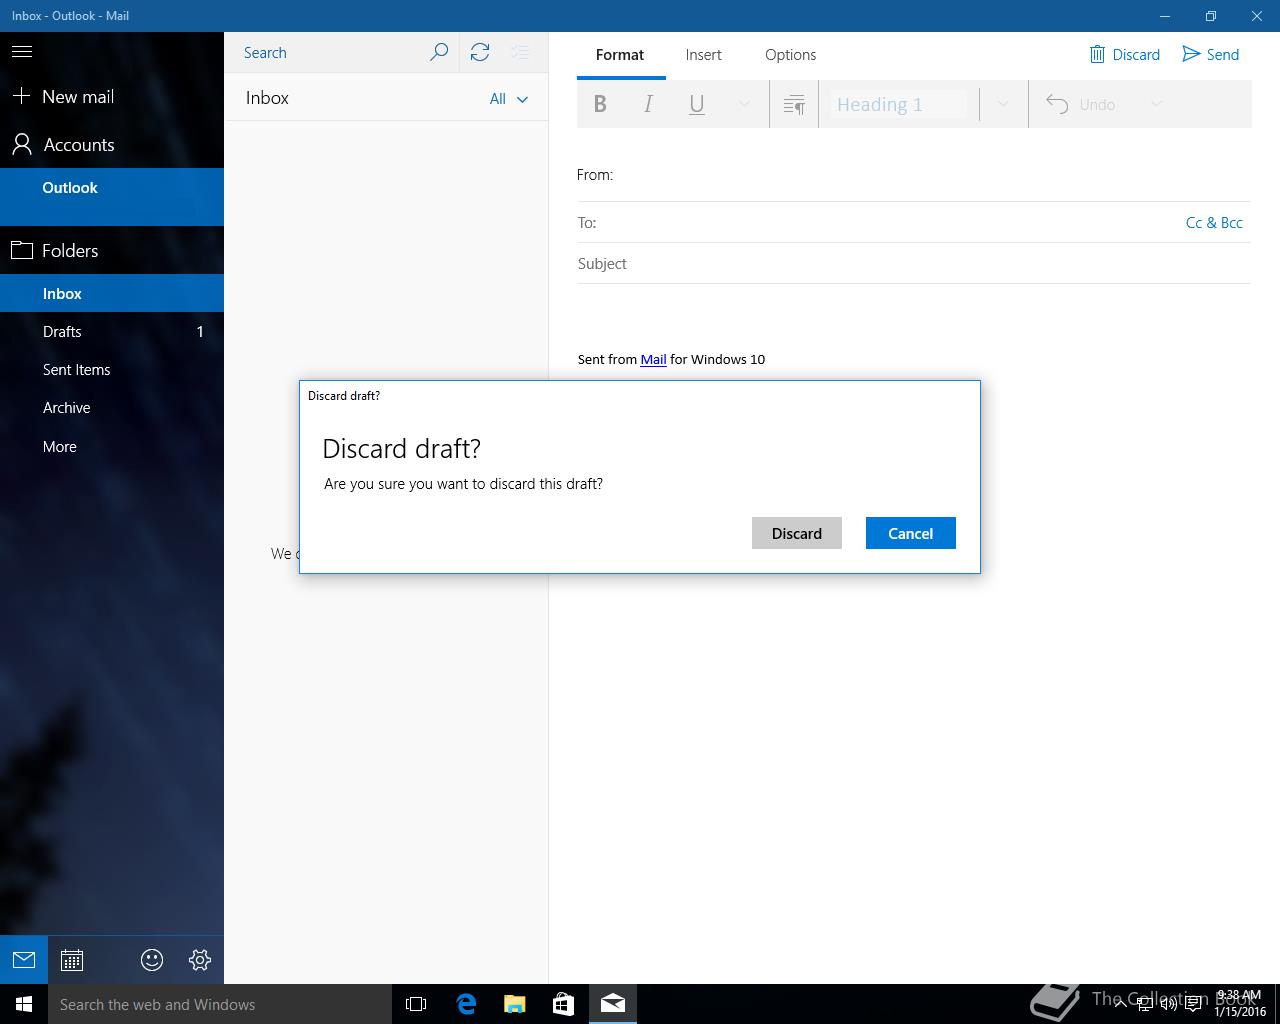
Task: Open Settings gear in the sidebar
Action: pyautogui.click(x=200, y=960)
